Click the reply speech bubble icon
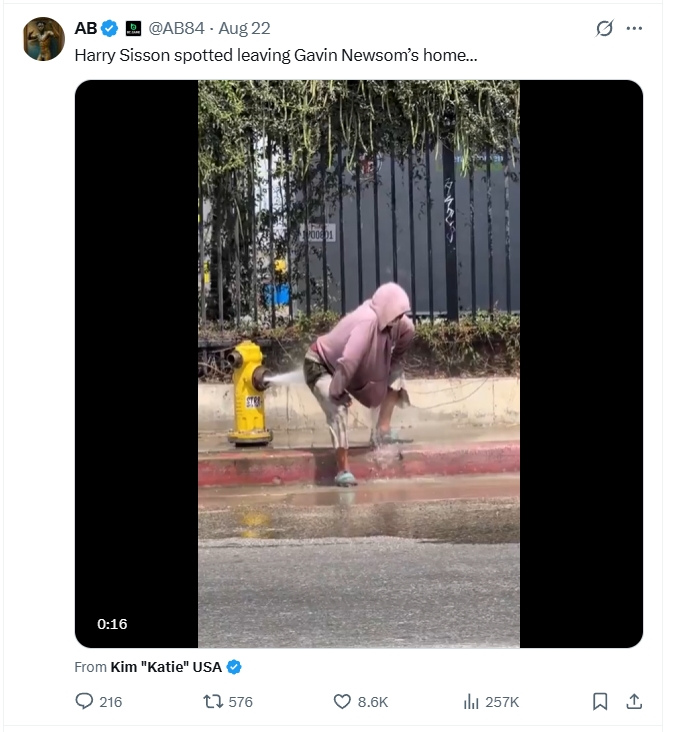 (x=85, y=702)
